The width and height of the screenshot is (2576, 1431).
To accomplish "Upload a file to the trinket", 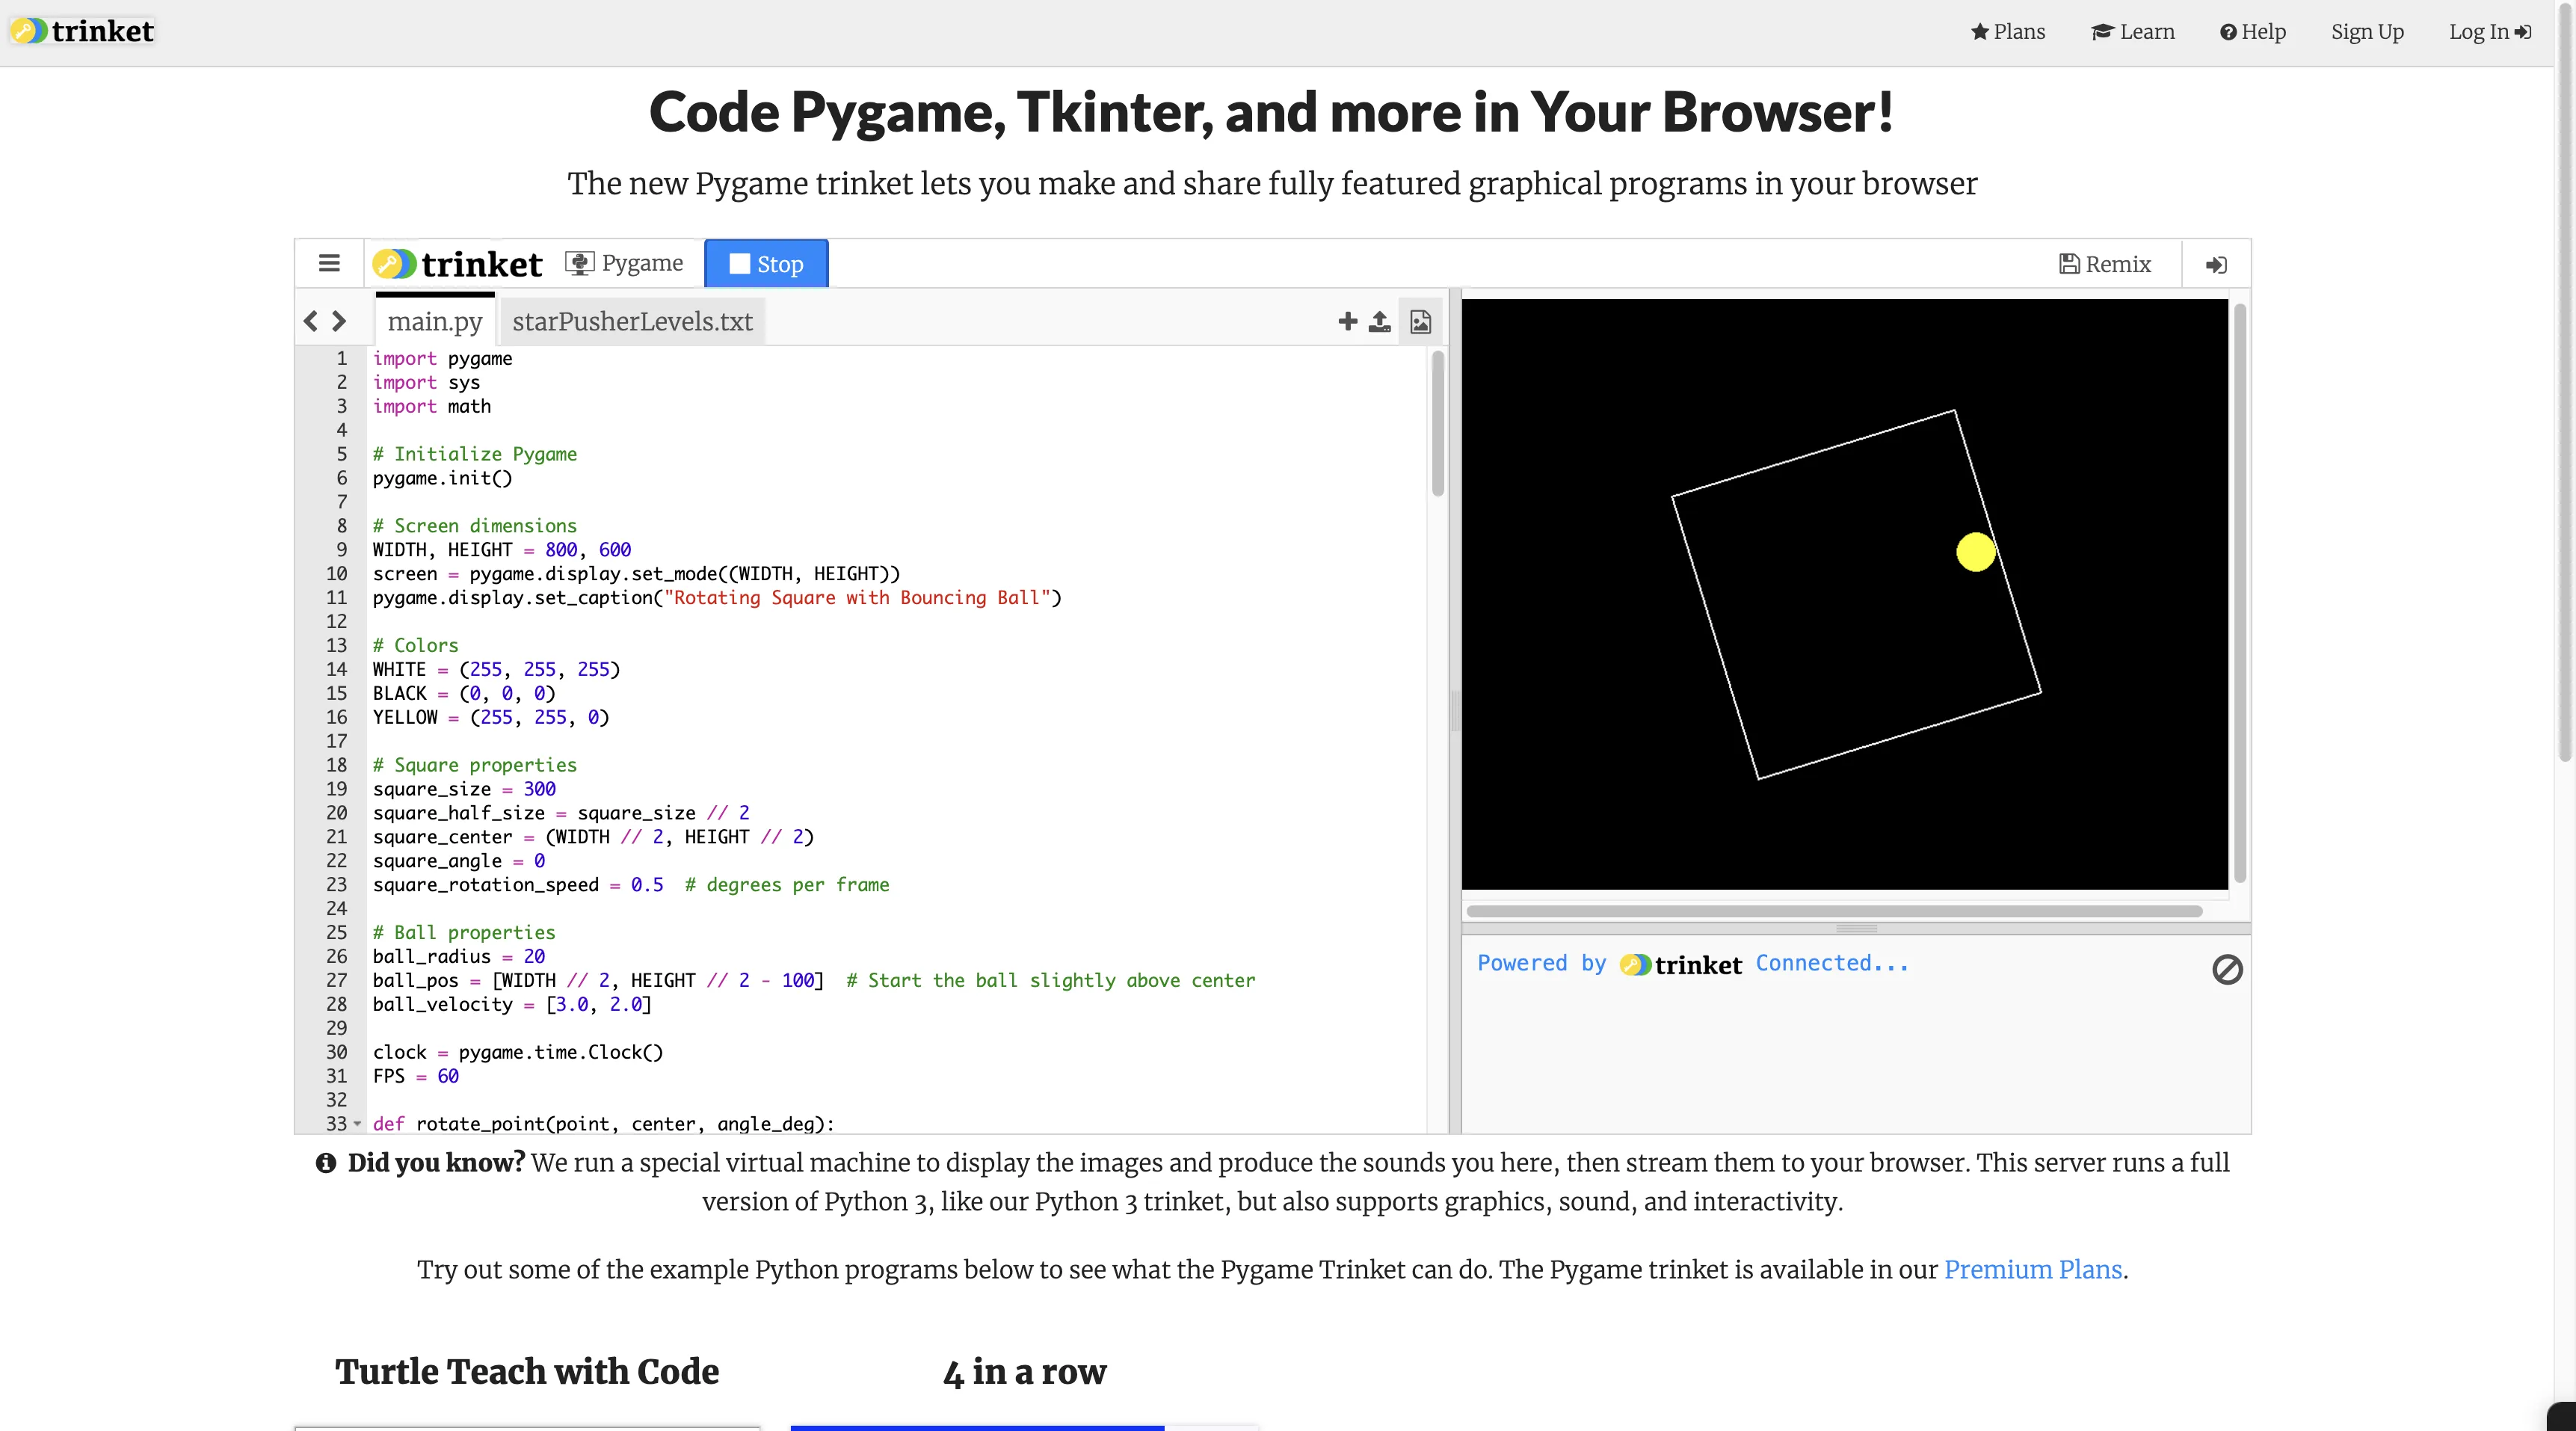I will [x=1380, y=321].
